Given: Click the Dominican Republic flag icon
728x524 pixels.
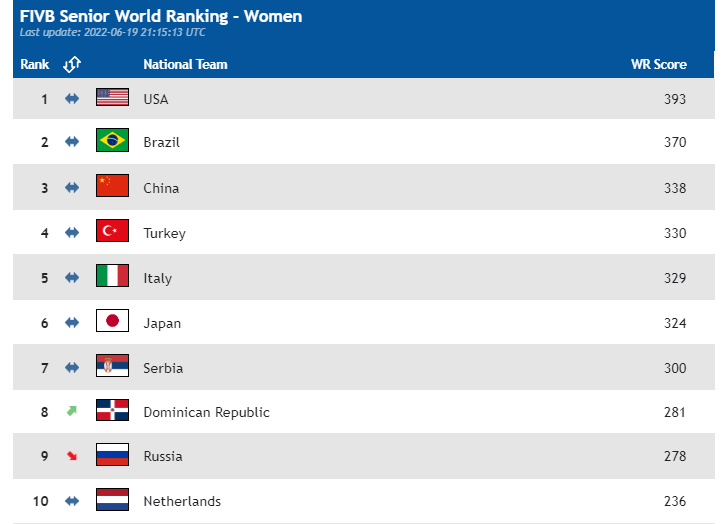Looking at the screenshot, I should [x=112, y=411].
